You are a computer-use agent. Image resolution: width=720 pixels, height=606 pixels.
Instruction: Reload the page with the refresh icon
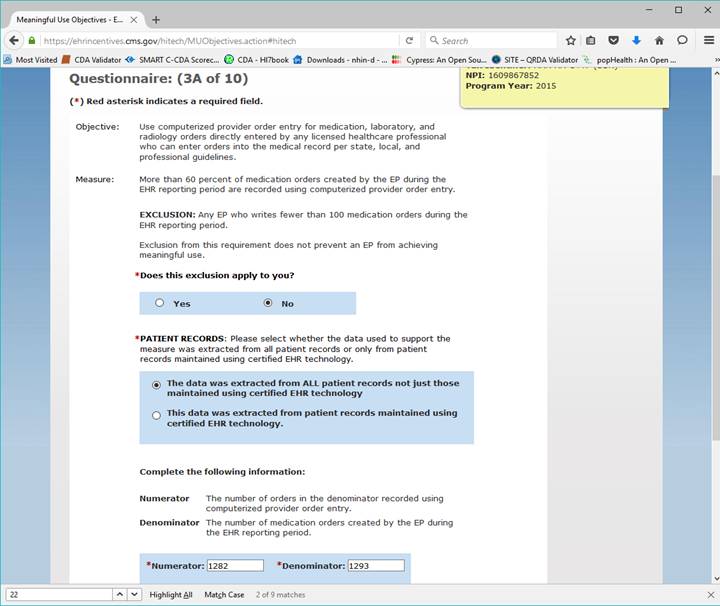pyautogui.click(x=409, y=41)
